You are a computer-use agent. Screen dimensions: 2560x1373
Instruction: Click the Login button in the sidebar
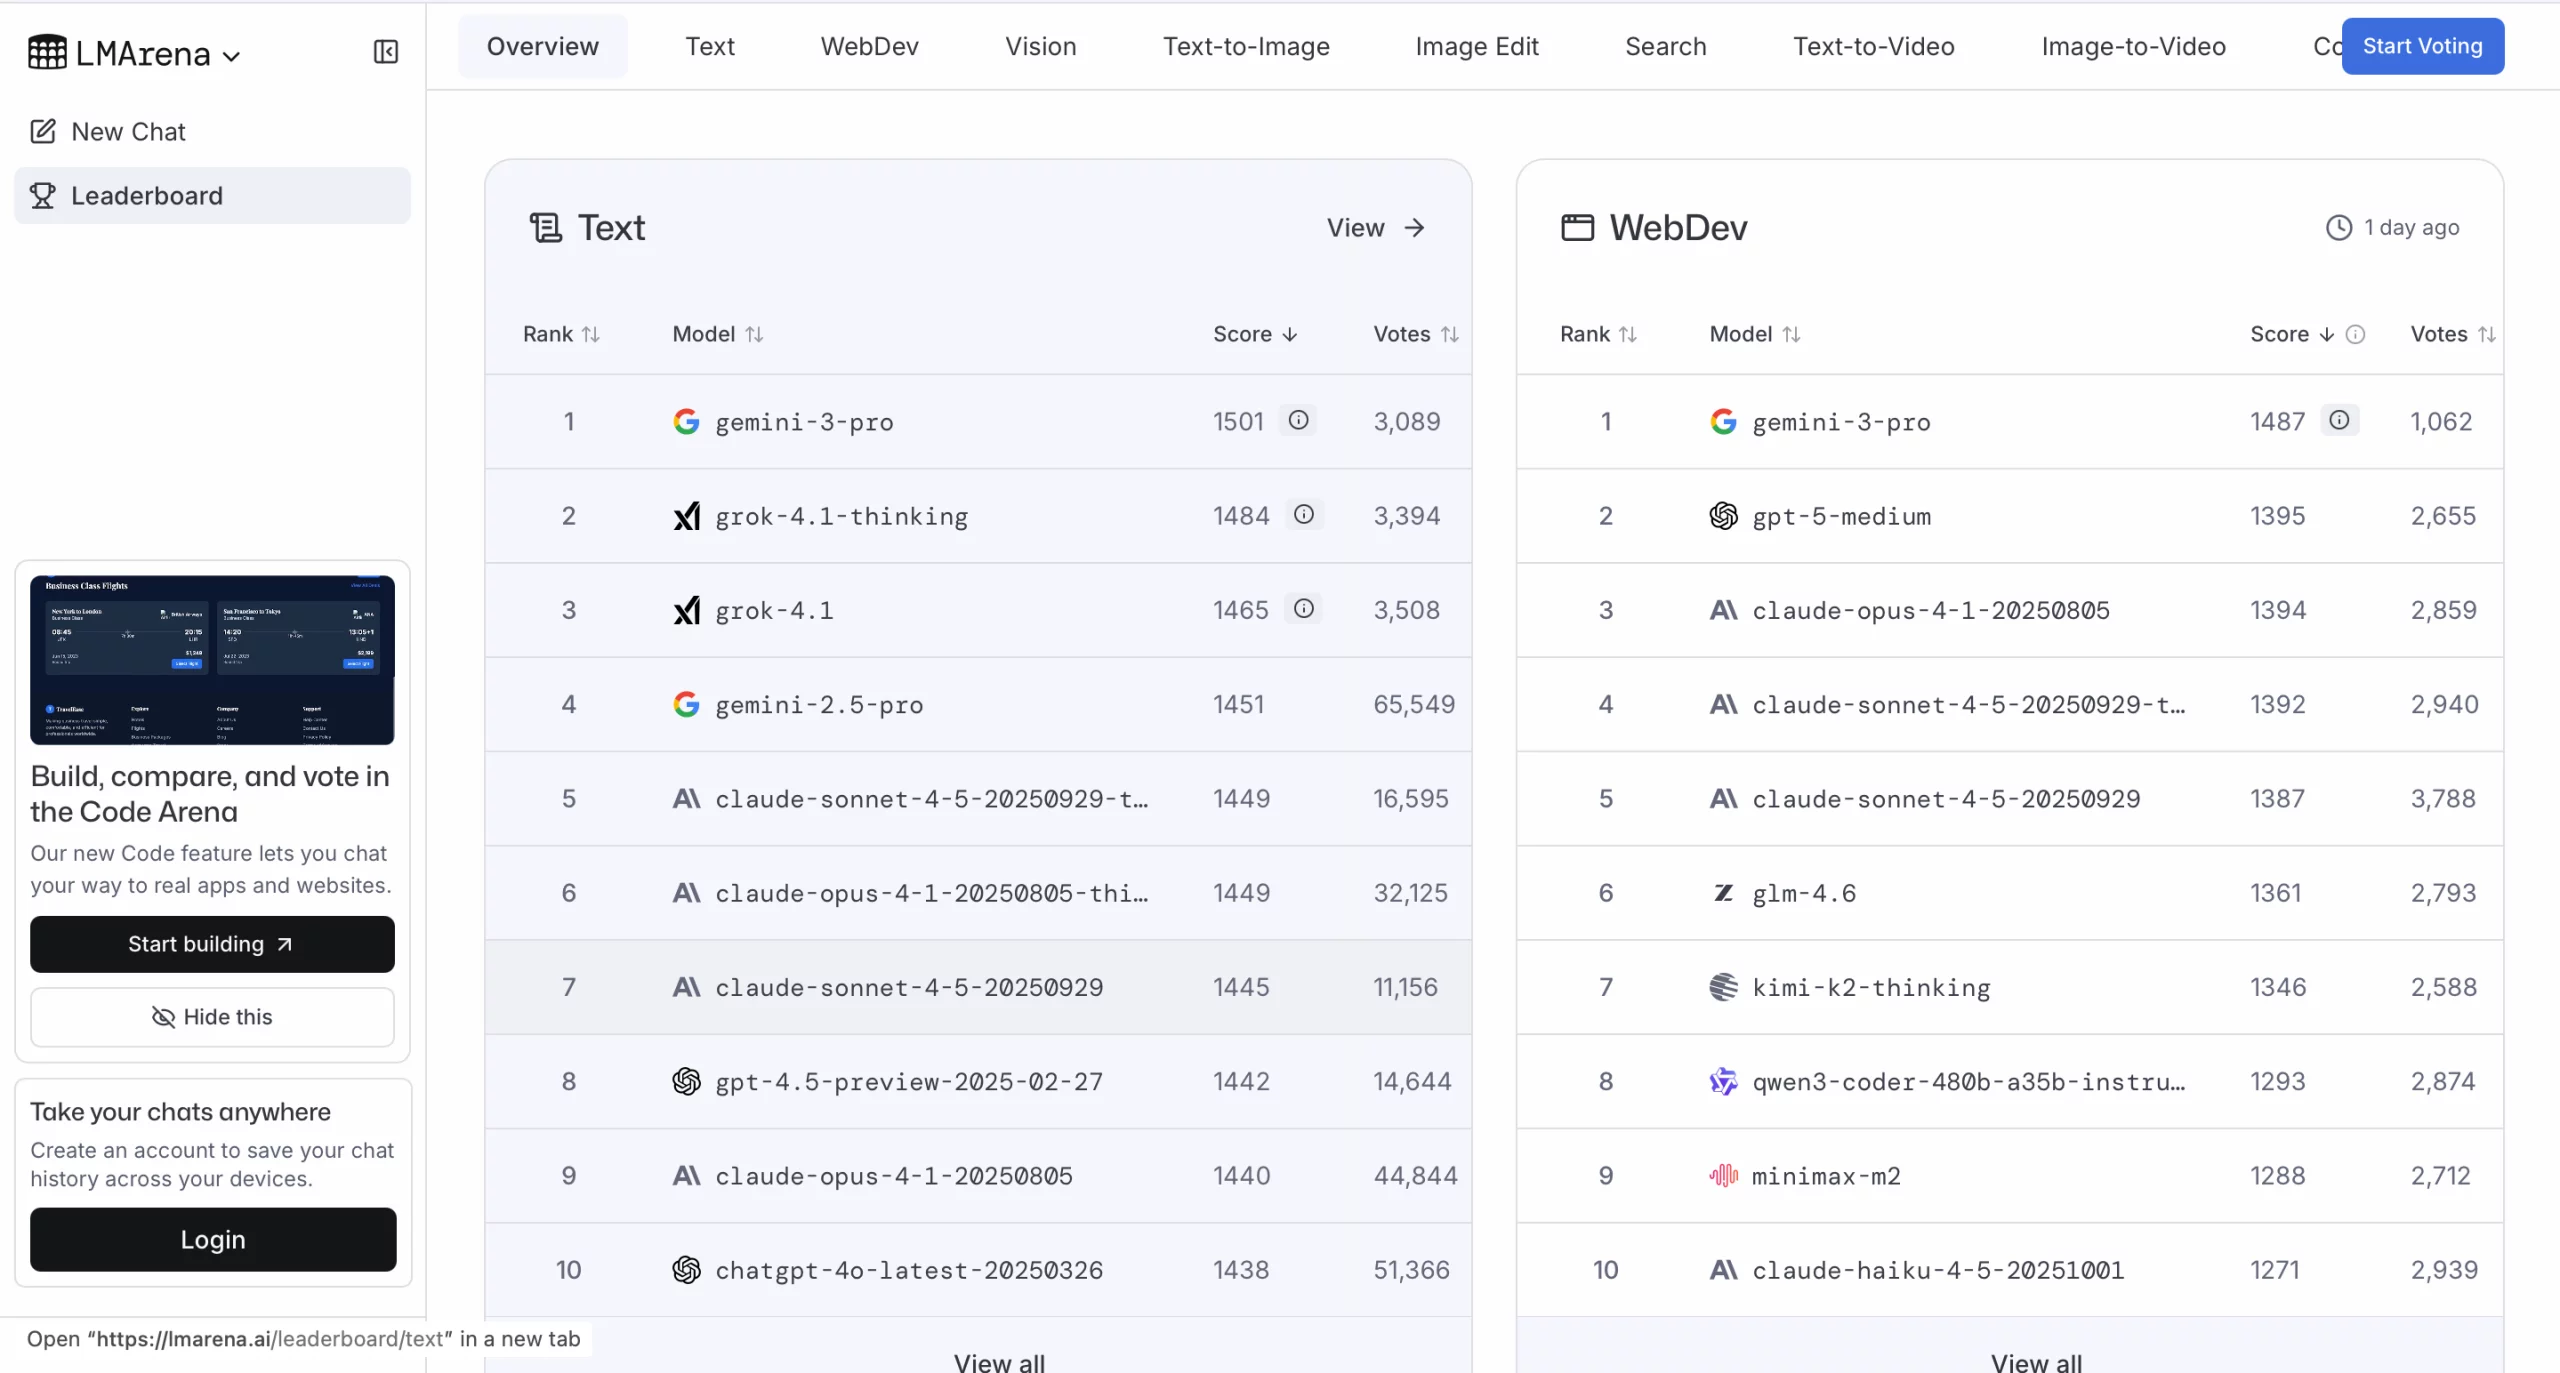211,1240
